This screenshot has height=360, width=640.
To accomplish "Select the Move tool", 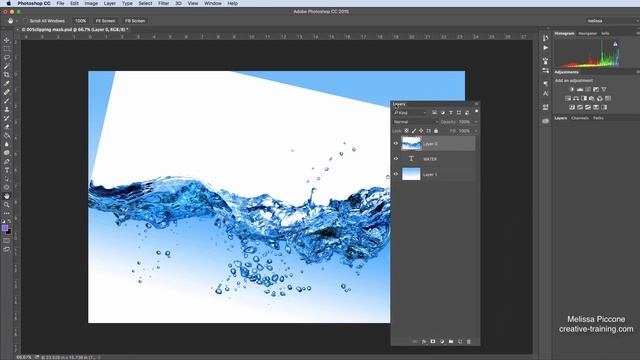I will [7, 40].
